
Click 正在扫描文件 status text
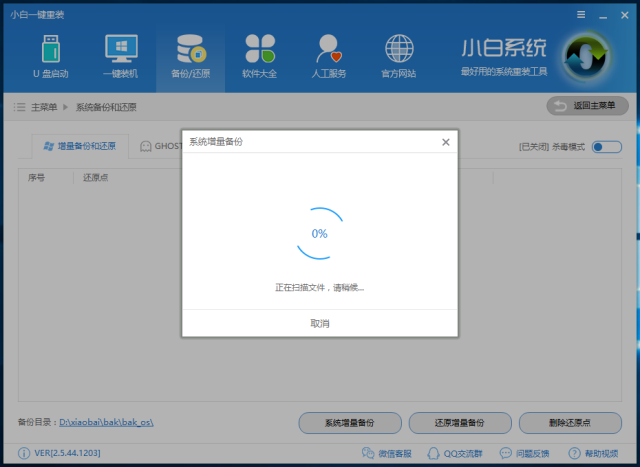(x=320, y=288)
